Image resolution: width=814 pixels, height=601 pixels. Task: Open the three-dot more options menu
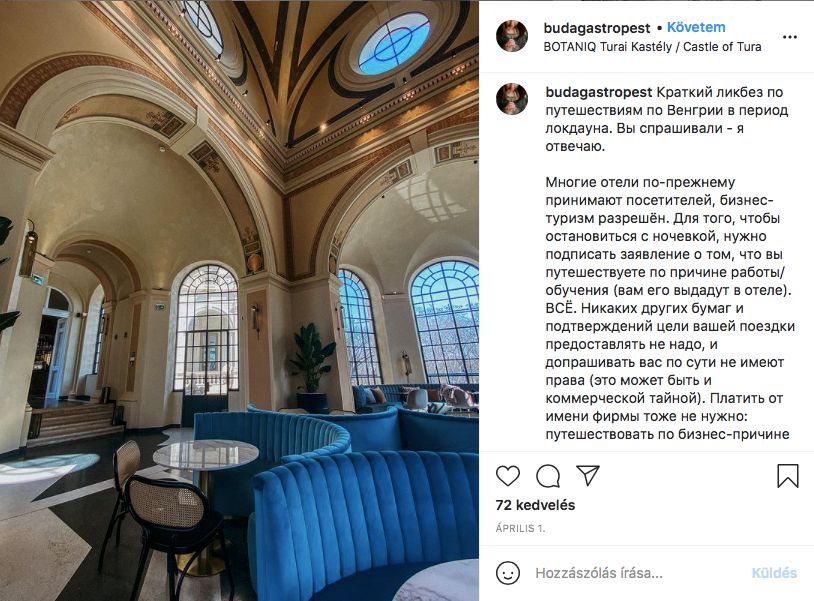[x=790, y=37]
